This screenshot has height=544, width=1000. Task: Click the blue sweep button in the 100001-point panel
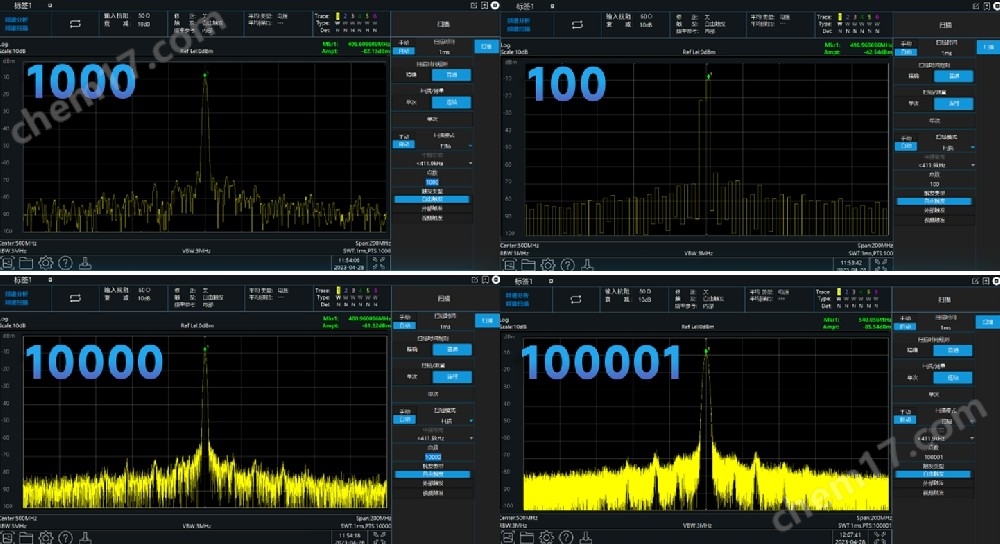(x=989, y=322)
